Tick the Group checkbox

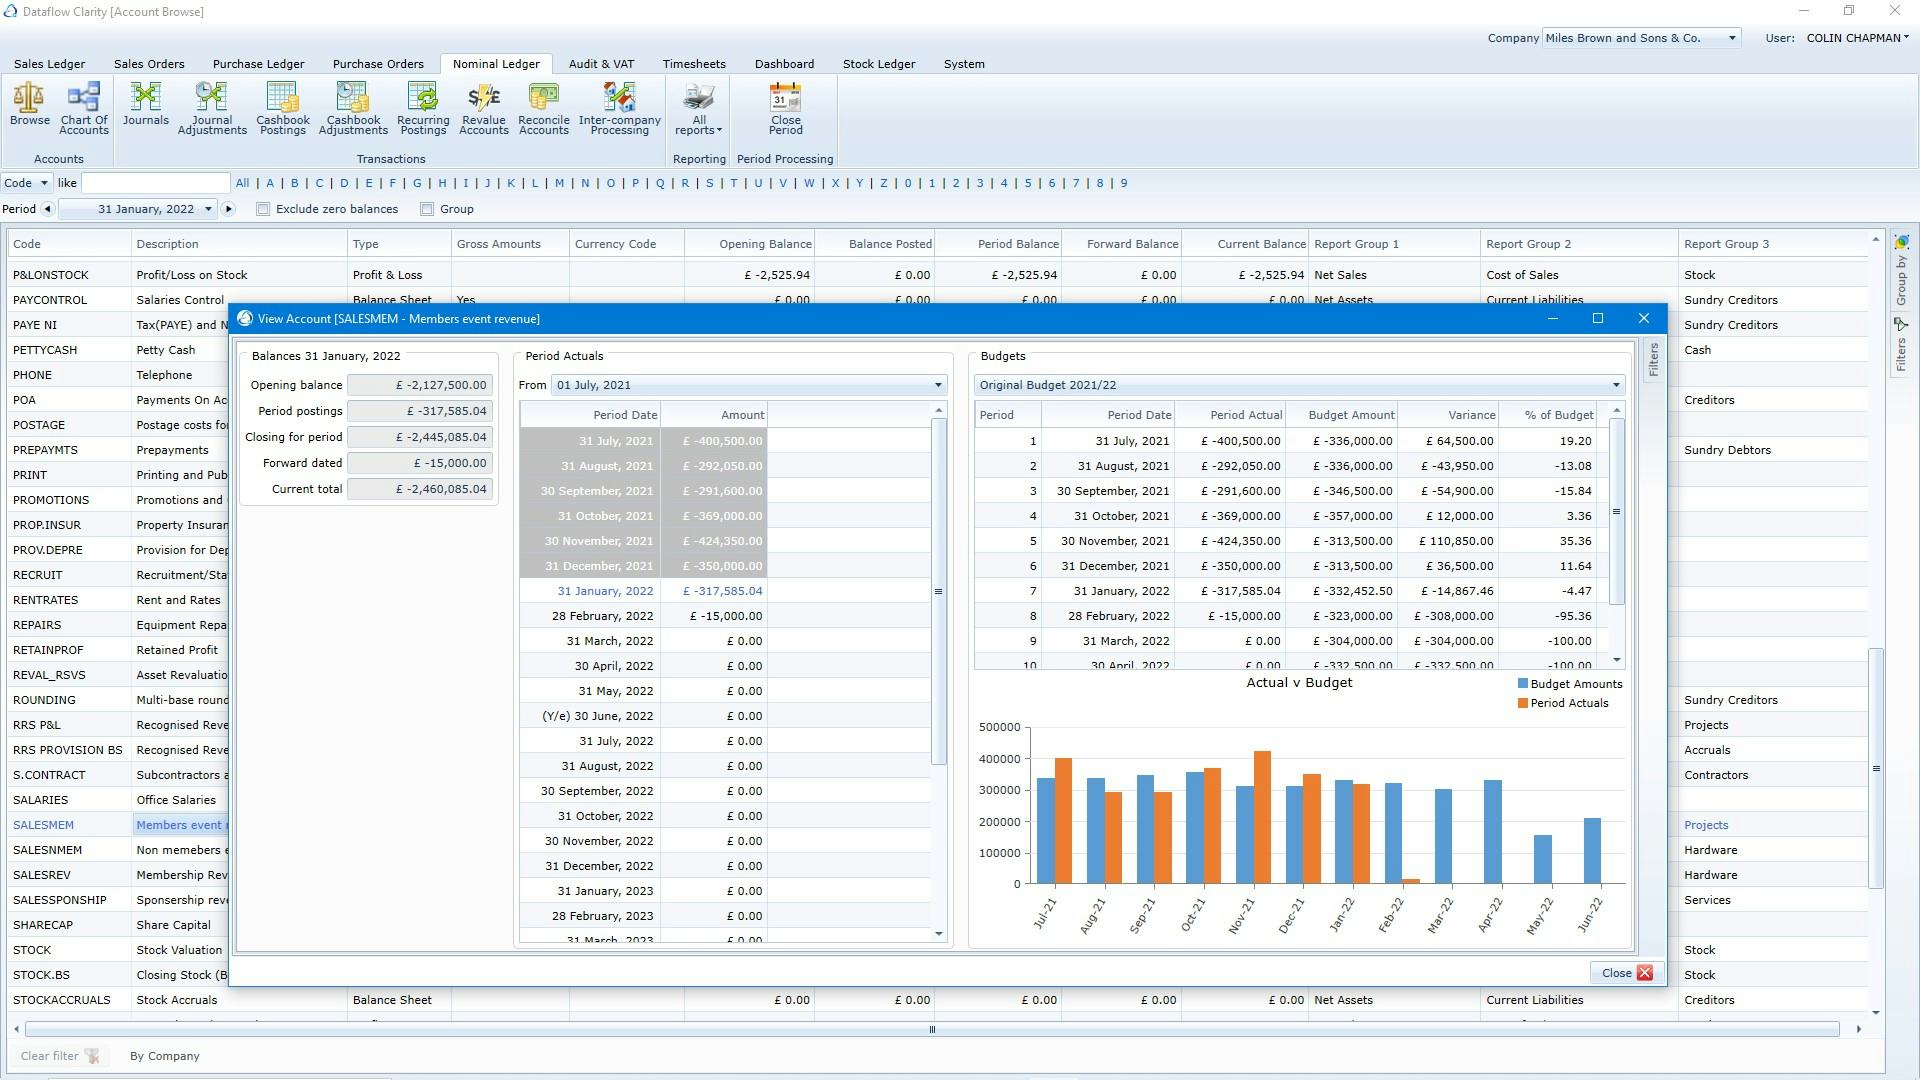427,209
